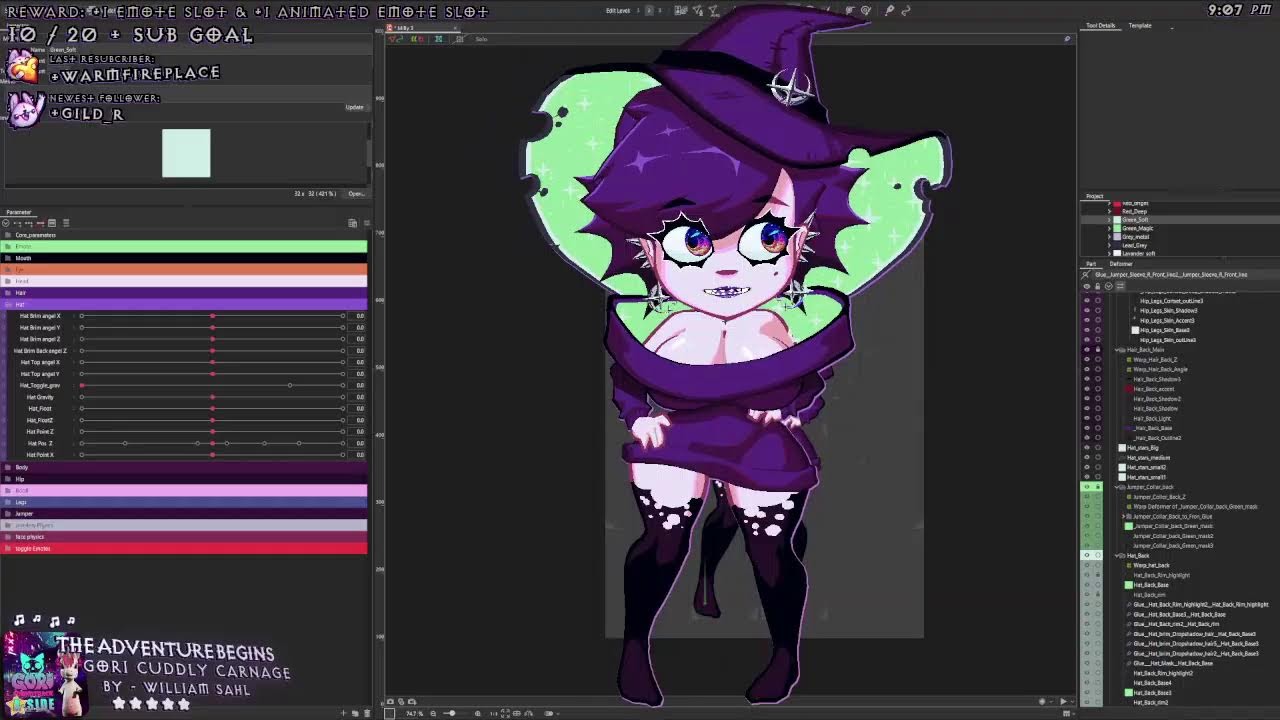Collapse the Hat_Back part group
The width and height of the screenshot is (1280, 720).
(x=1119, y=556)
